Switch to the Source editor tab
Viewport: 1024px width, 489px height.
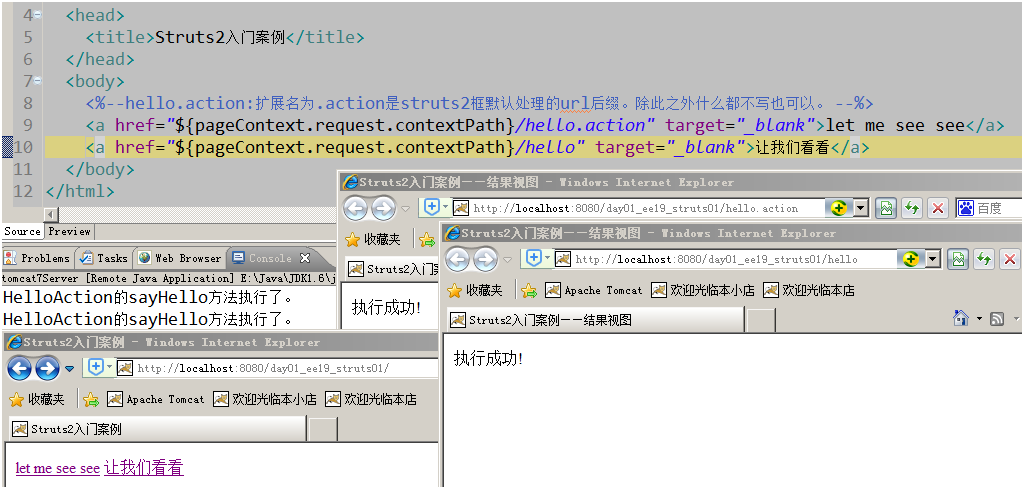(x=22, y=232)
